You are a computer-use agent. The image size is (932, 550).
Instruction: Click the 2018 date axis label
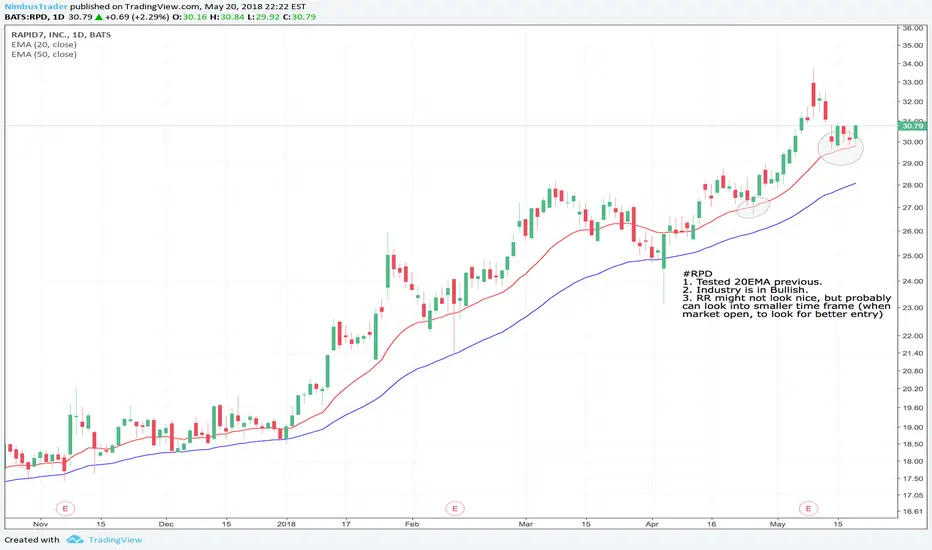click(x=286, y=524)
